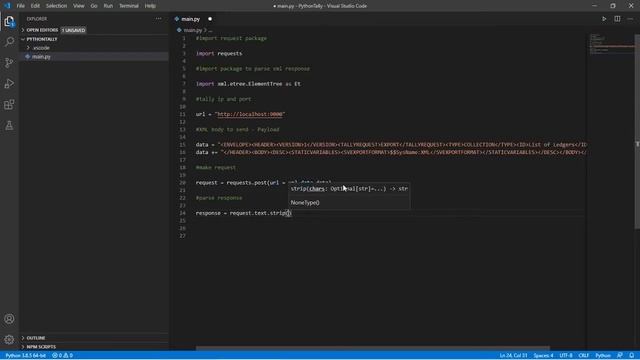Viewport: 640px width, 360px height.
Task: Change Spaces: 4 indentation setting
Action: [x=543, y=356]
